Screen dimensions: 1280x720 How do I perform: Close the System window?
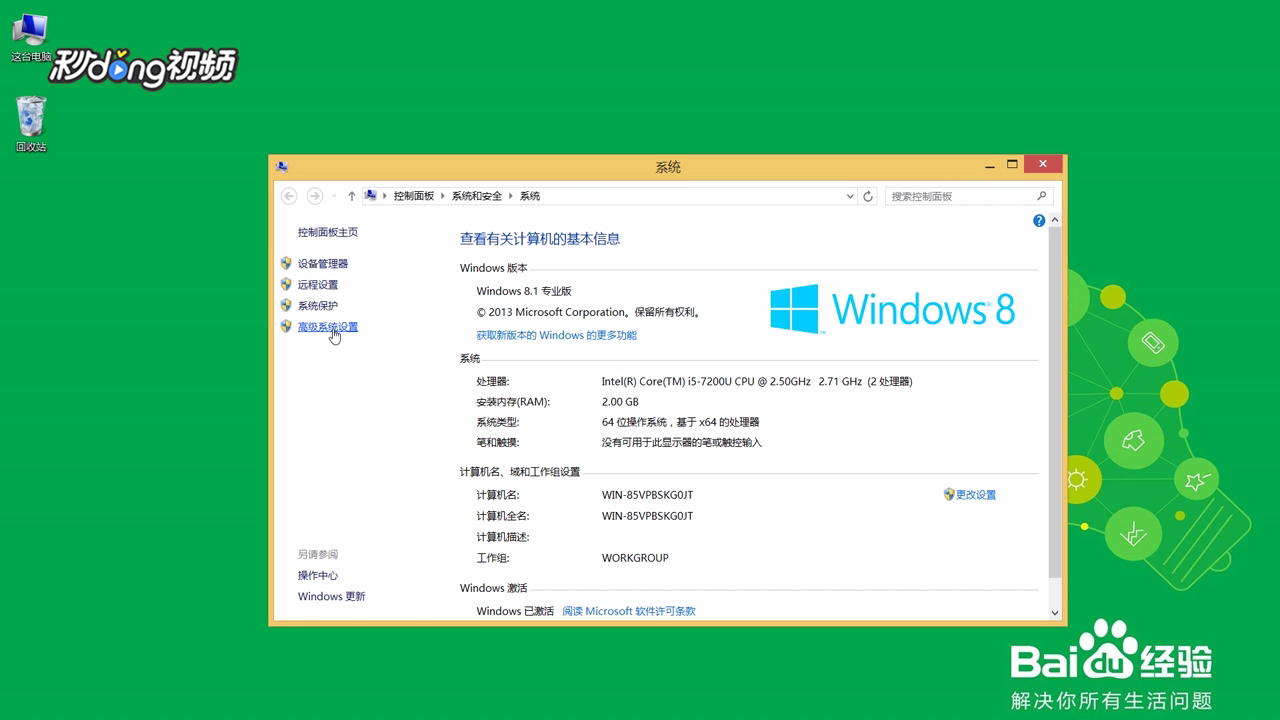(x=1043, y=165)
